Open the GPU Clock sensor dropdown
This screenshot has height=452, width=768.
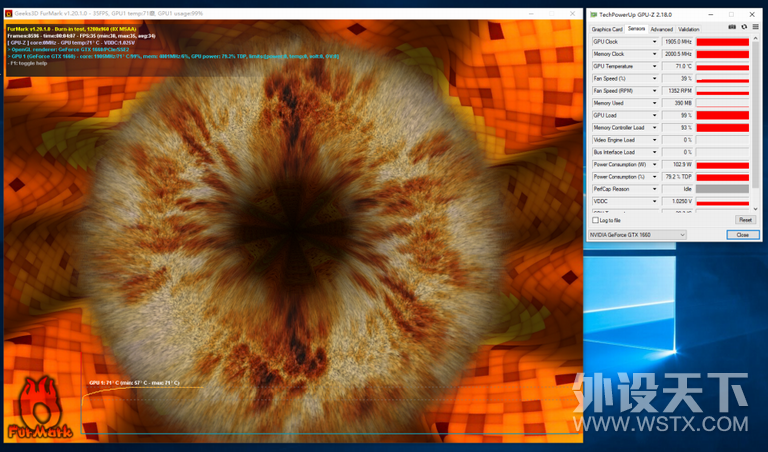pyautogui.click(x=654, y=42)
